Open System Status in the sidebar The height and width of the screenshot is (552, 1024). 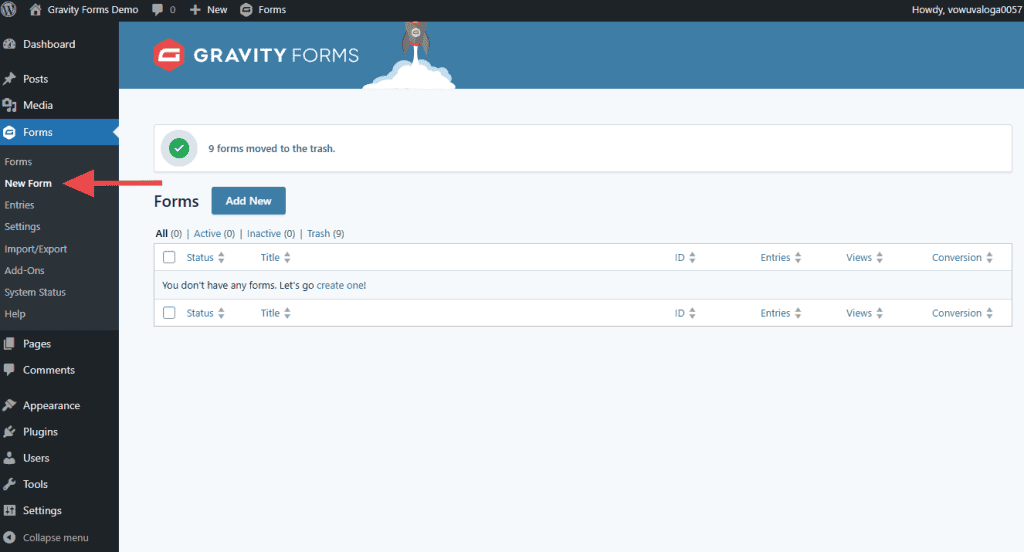tap(35, 292)
